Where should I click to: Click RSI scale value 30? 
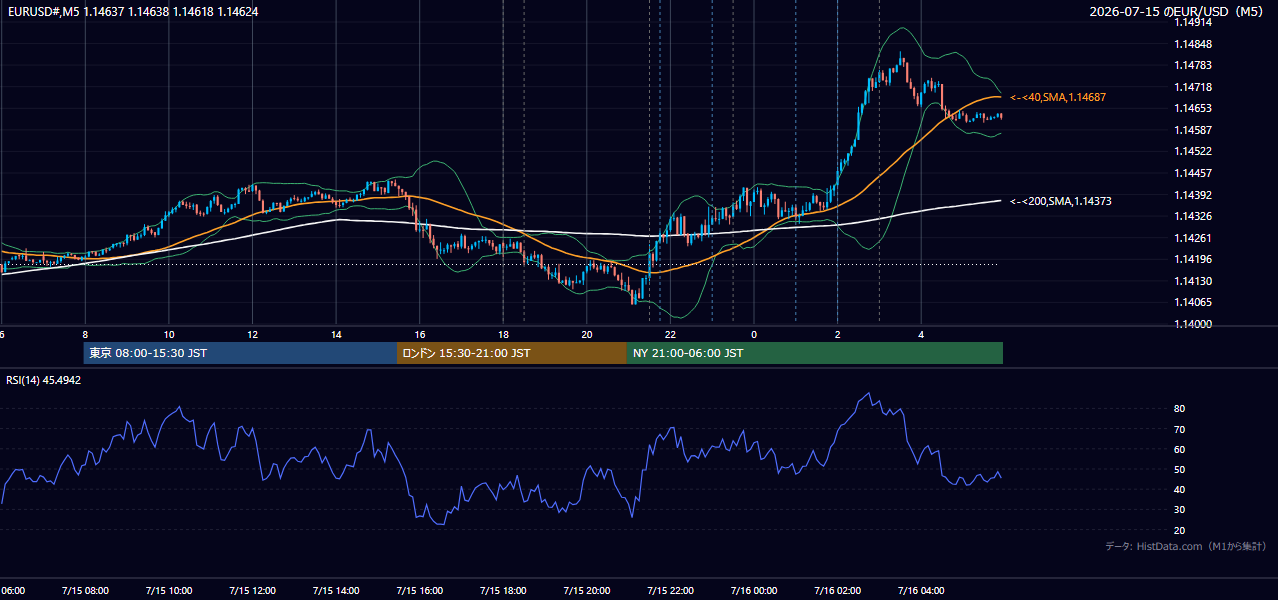1179,509
